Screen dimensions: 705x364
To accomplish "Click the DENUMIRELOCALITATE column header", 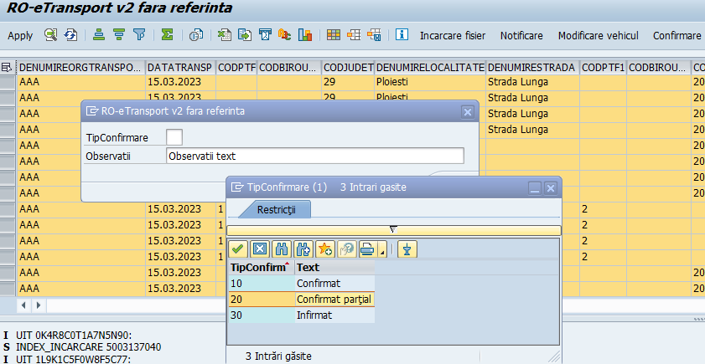I will point(430,67).
